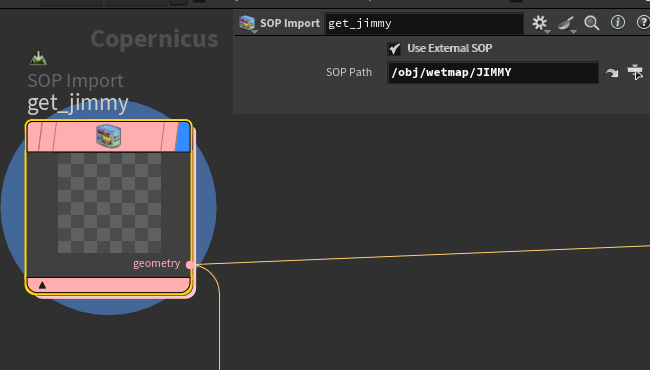
Task: Click the green import badge above the node
Action: [39, 58]
